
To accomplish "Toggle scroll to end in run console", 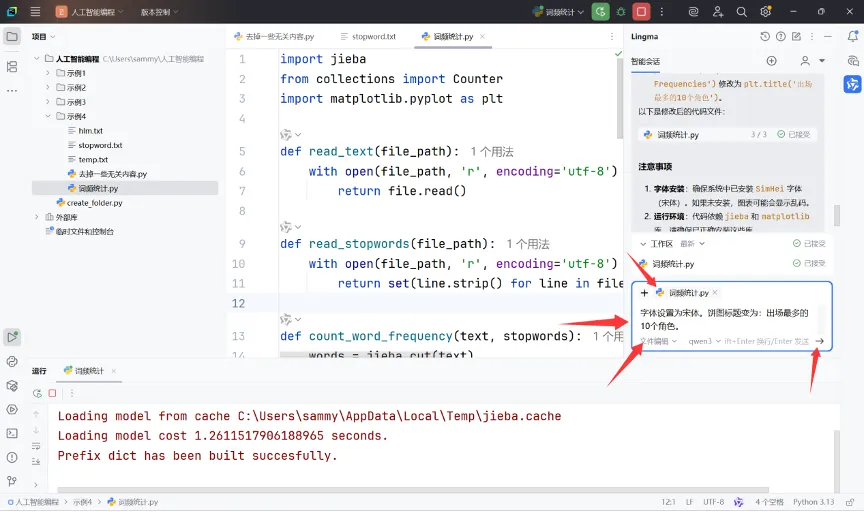I will tap(36, 461).
